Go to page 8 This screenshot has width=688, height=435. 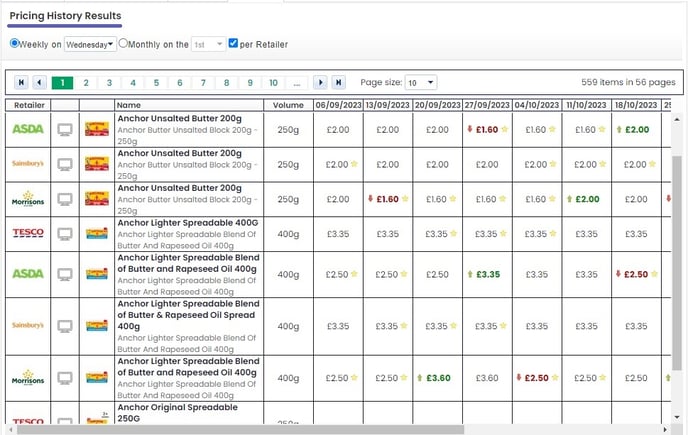226,83
